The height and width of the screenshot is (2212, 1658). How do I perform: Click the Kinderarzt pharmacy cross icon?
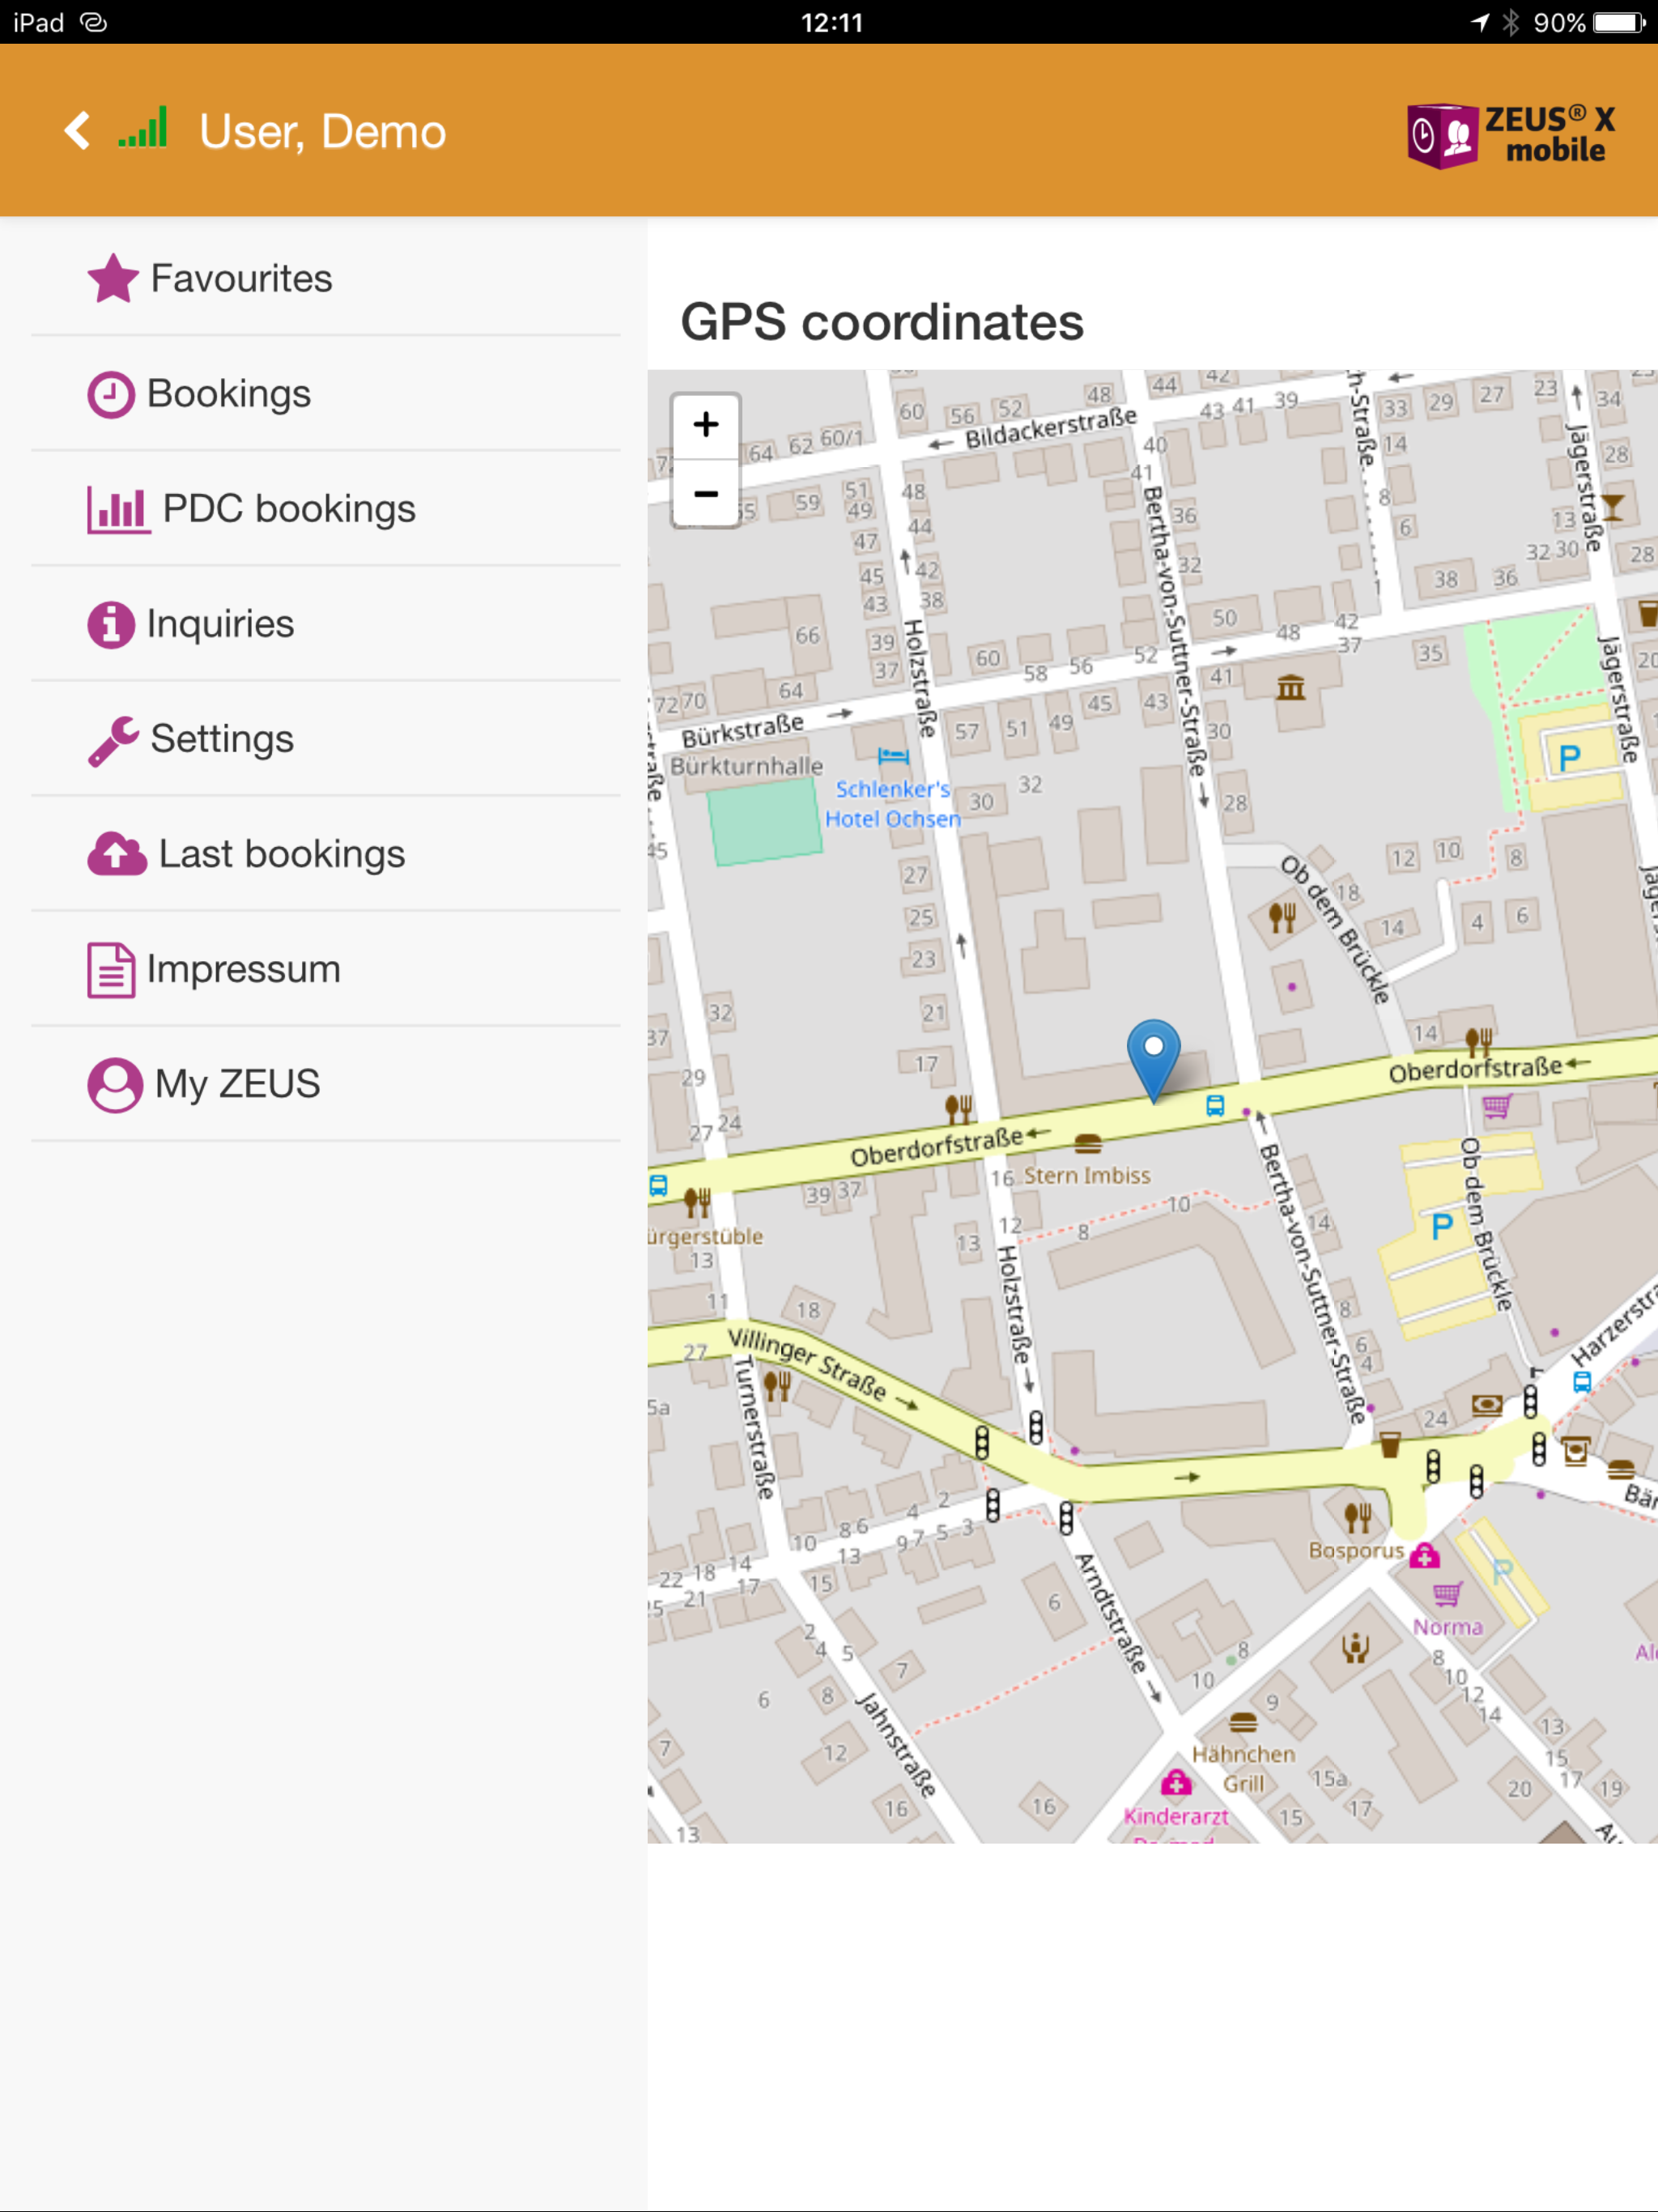click(x=1177, y=1782)
